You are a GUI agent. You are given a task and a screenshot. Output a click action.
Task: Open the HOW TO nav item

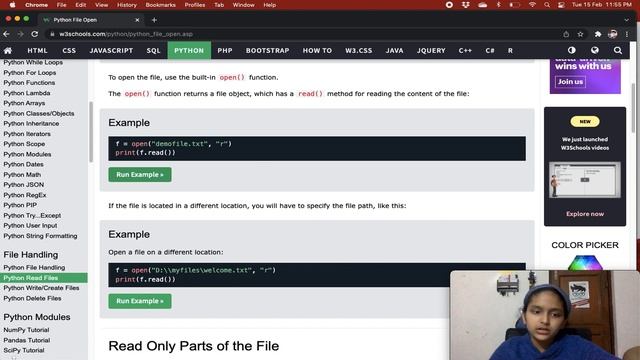317,51
